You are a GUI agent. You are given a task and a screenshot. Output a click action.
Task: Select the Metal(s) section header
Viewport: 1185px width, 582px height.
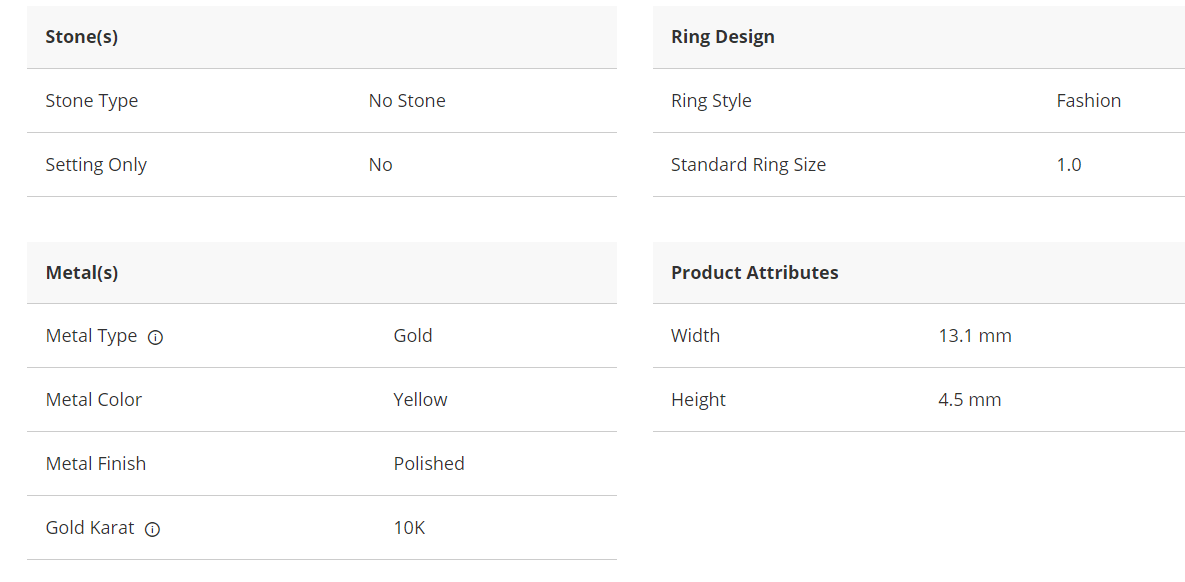(x=82, y=272)
